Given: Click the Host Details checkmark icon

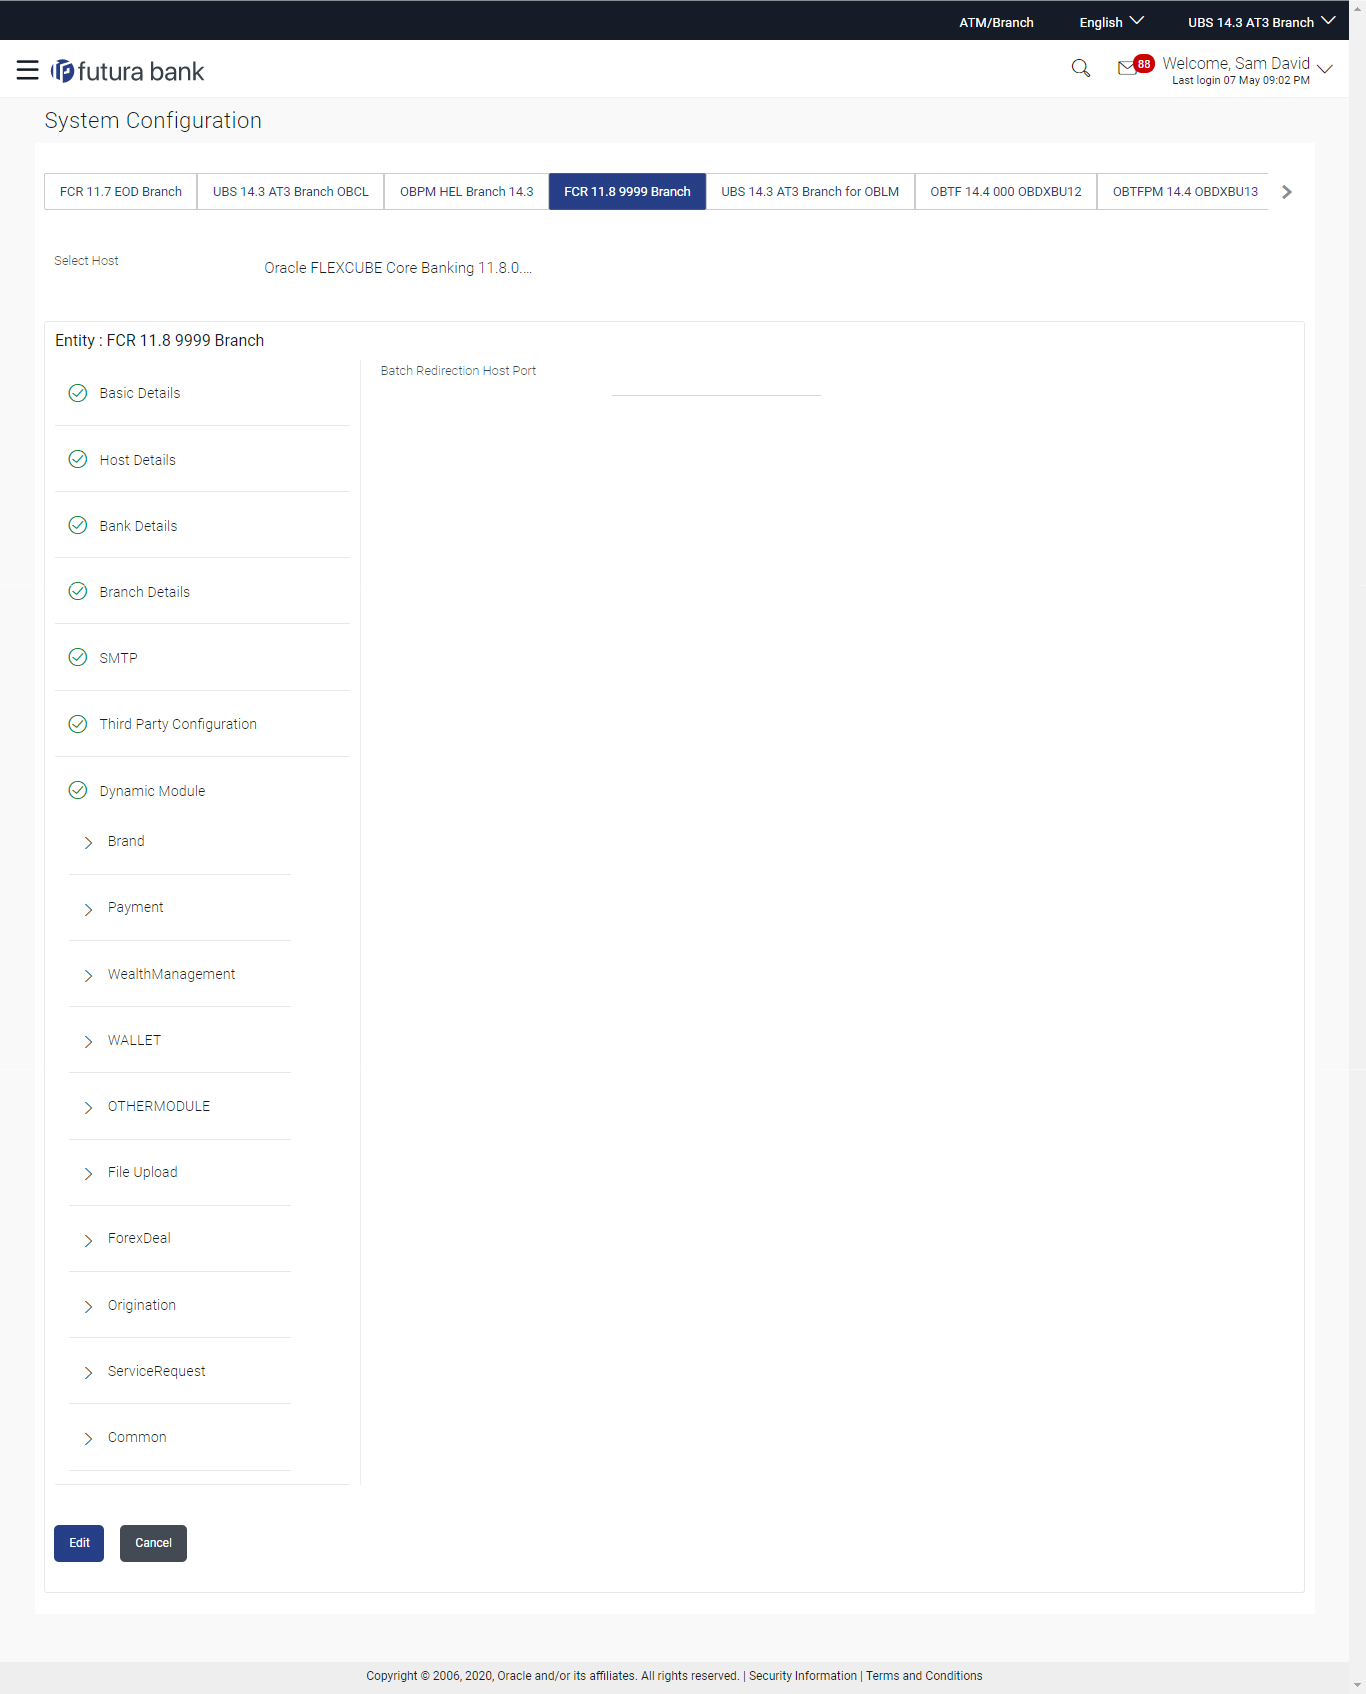Looking at the screenshot, I should coord(78,459).
